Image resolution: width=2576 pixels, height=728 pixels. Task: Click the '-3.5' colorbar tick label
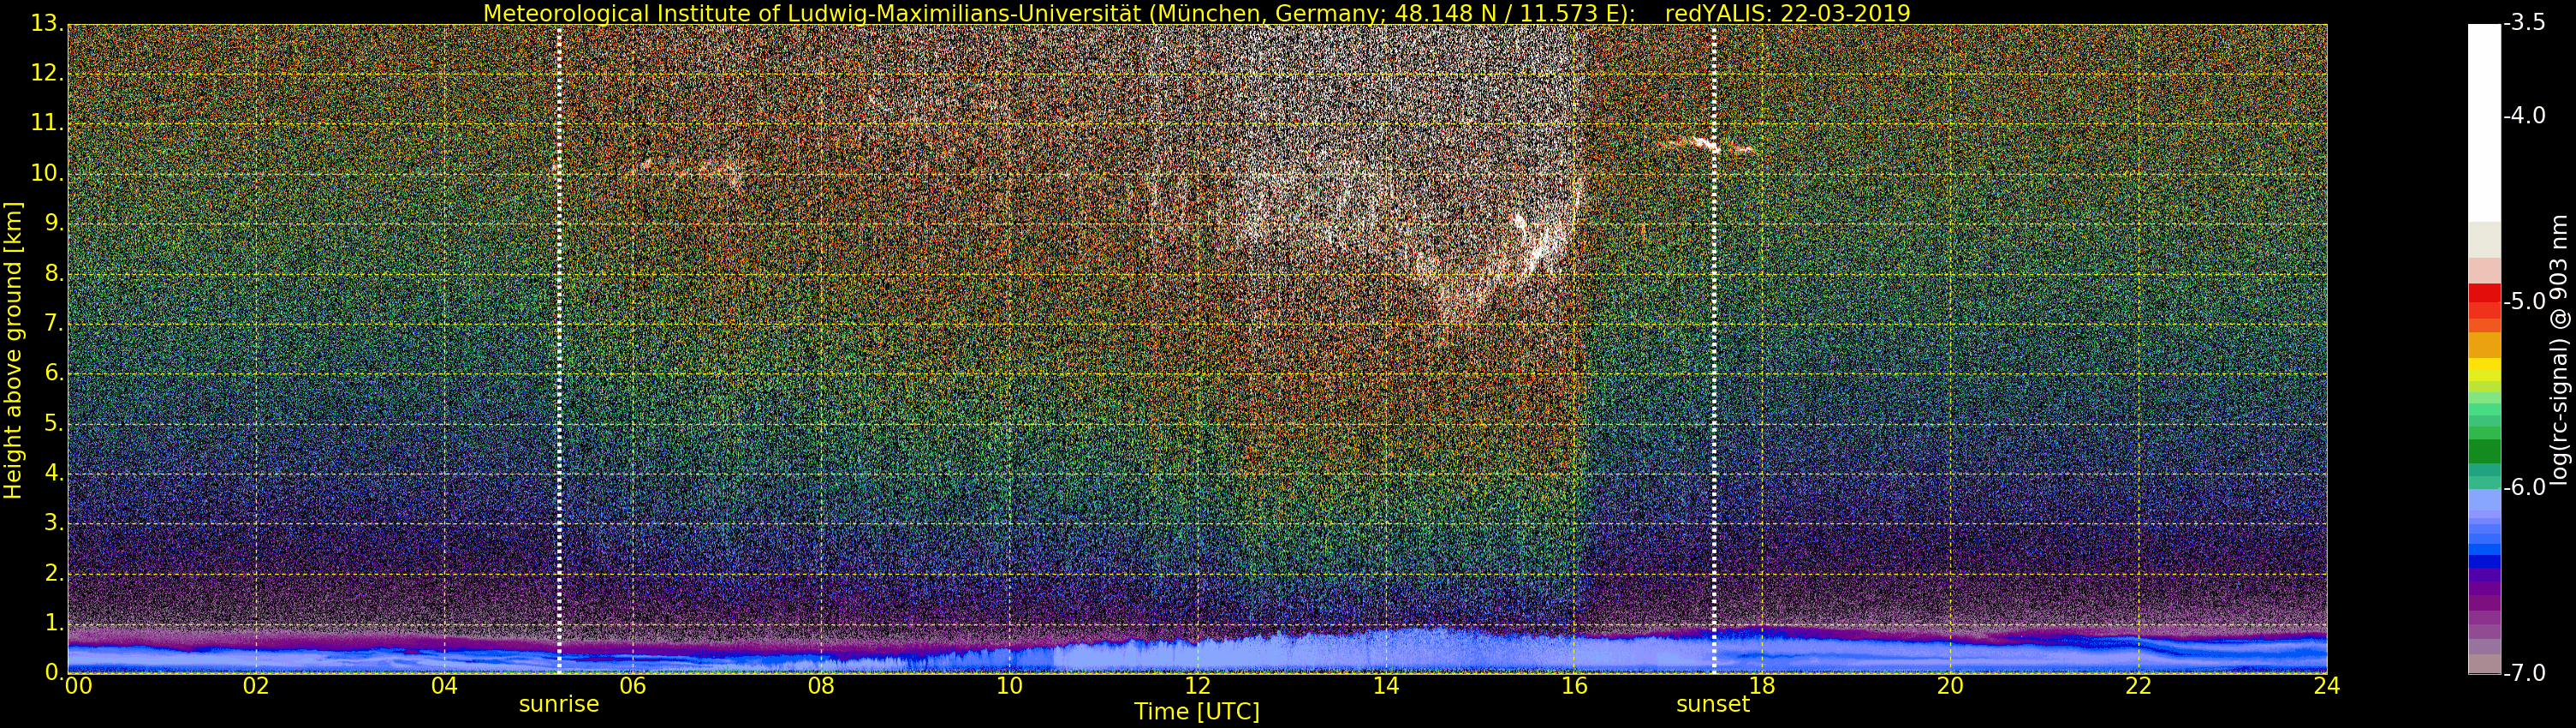pyautogui.click(x=2525, y=22)
